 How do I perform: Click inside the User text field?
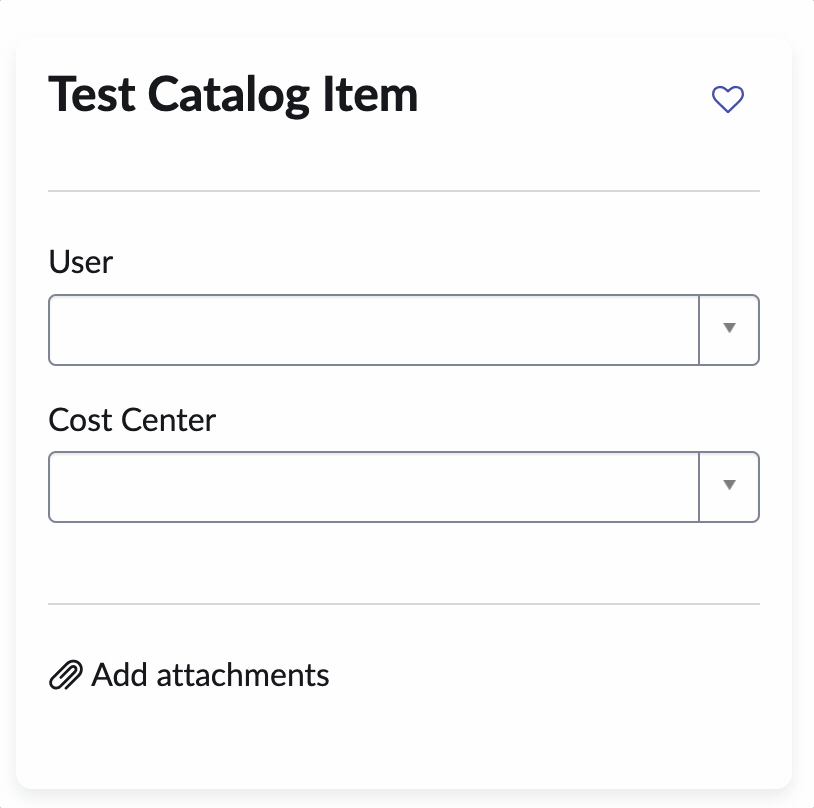click(373, 329)
